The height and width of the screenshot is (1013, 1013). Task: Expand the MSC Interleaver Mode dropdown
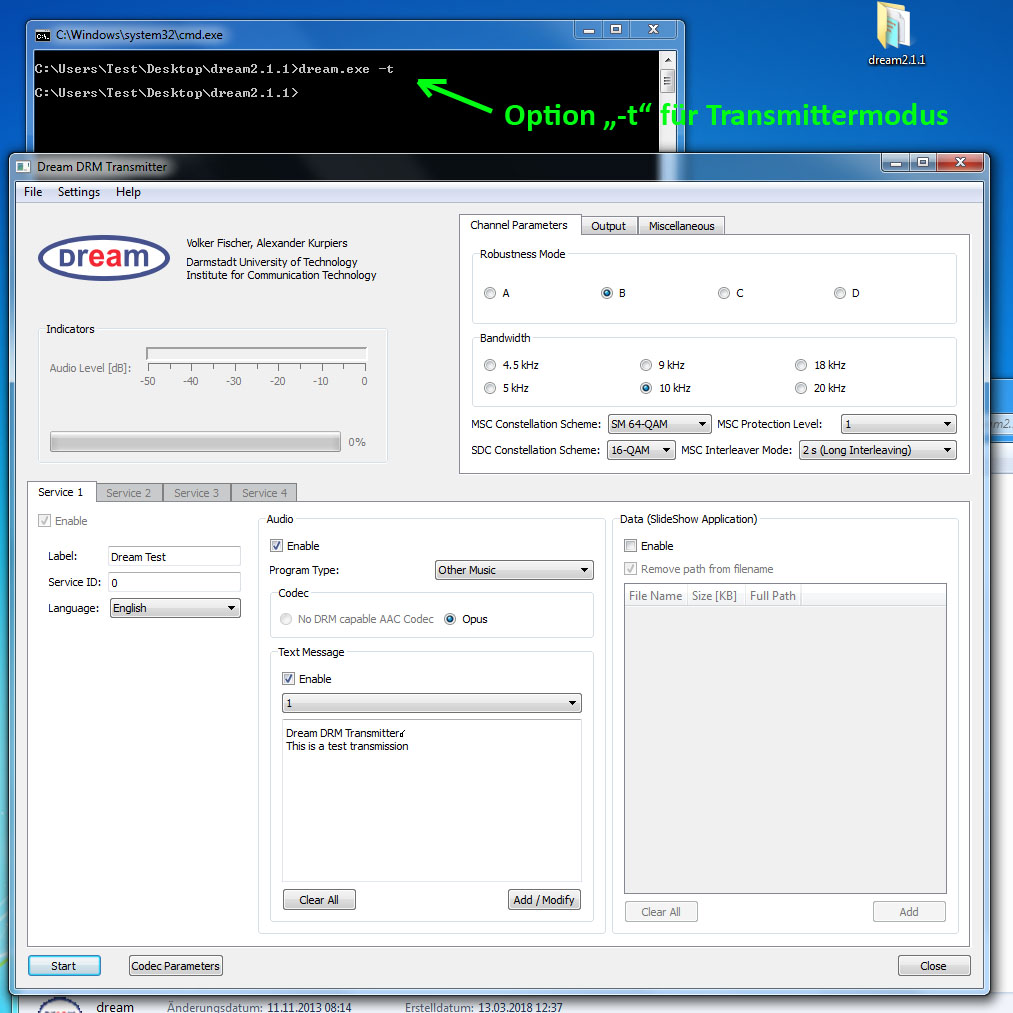[877, 450]
